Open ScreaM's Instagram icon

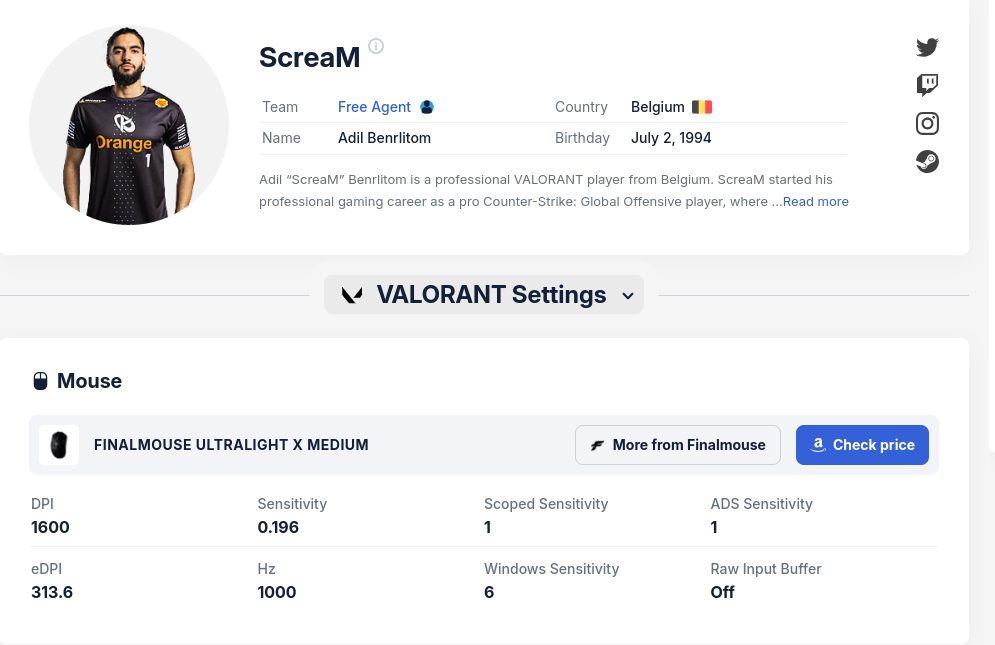[927, 124]
